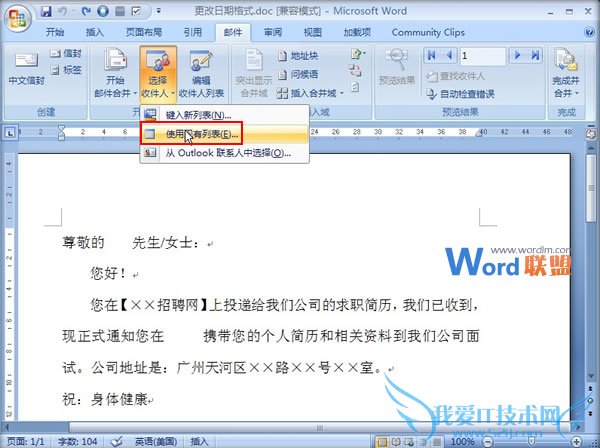Click the record number field
600x448 pixels.
point(483,56)
